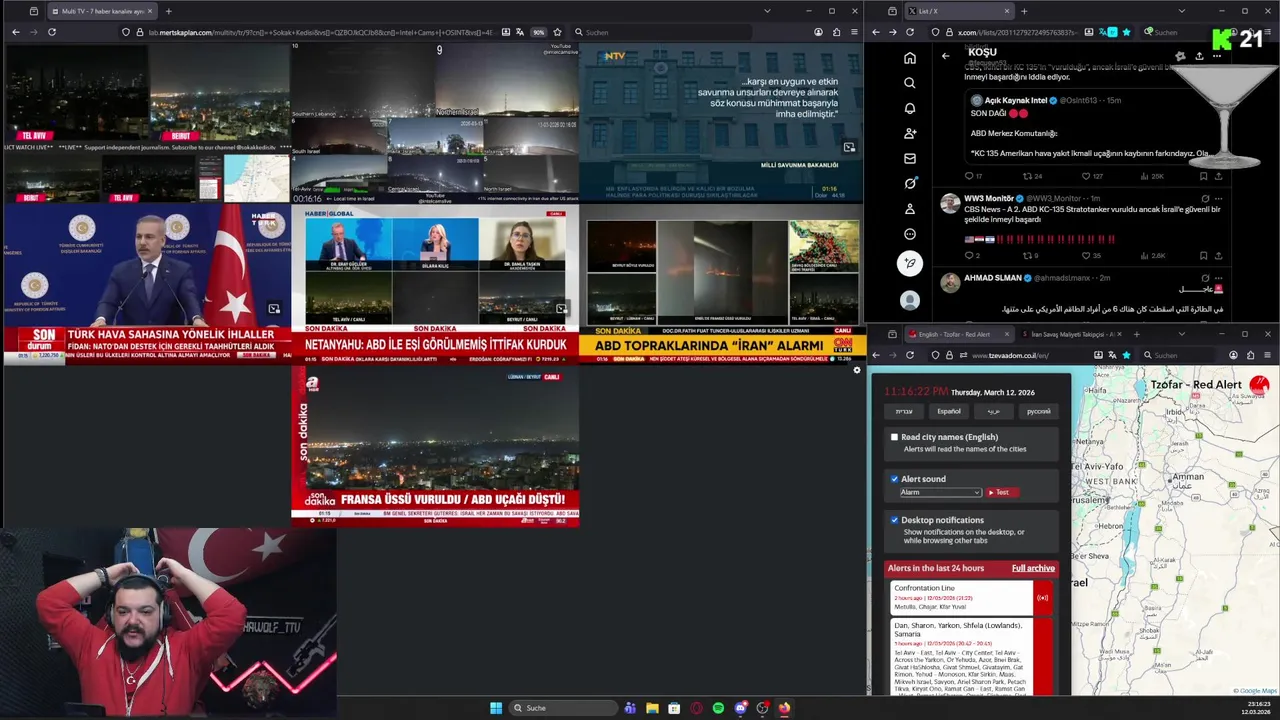Viewport: 1280px width, 720px height.
Task: Open Grok icon in X sidebar
Action: point(909,183)
